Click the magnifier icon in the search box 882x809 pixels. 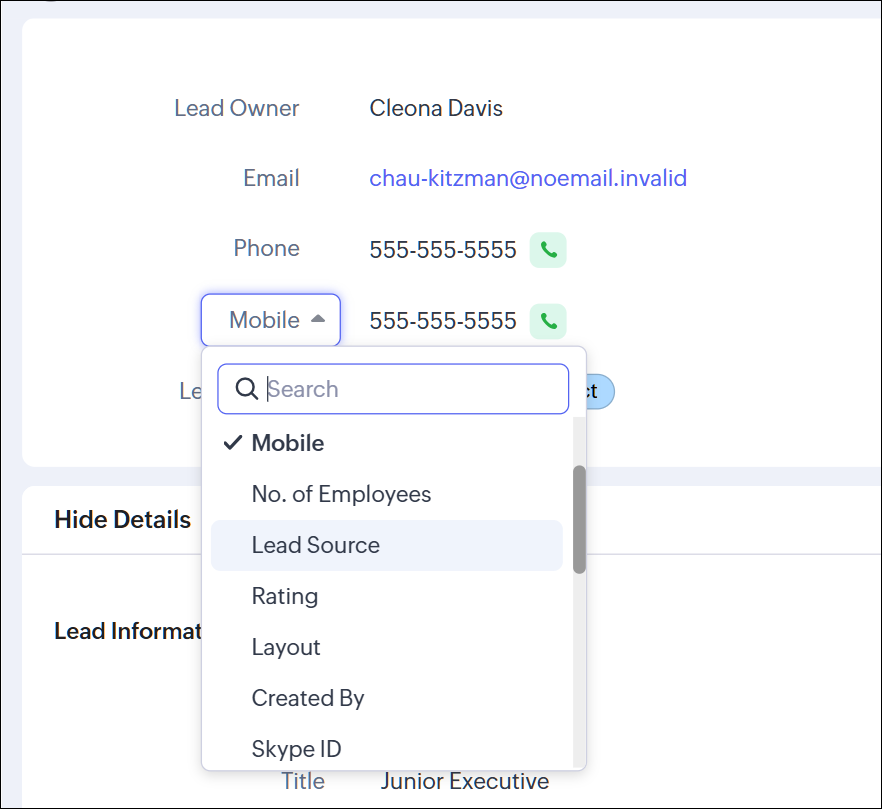pyautogui.click(x=246, y=389)
